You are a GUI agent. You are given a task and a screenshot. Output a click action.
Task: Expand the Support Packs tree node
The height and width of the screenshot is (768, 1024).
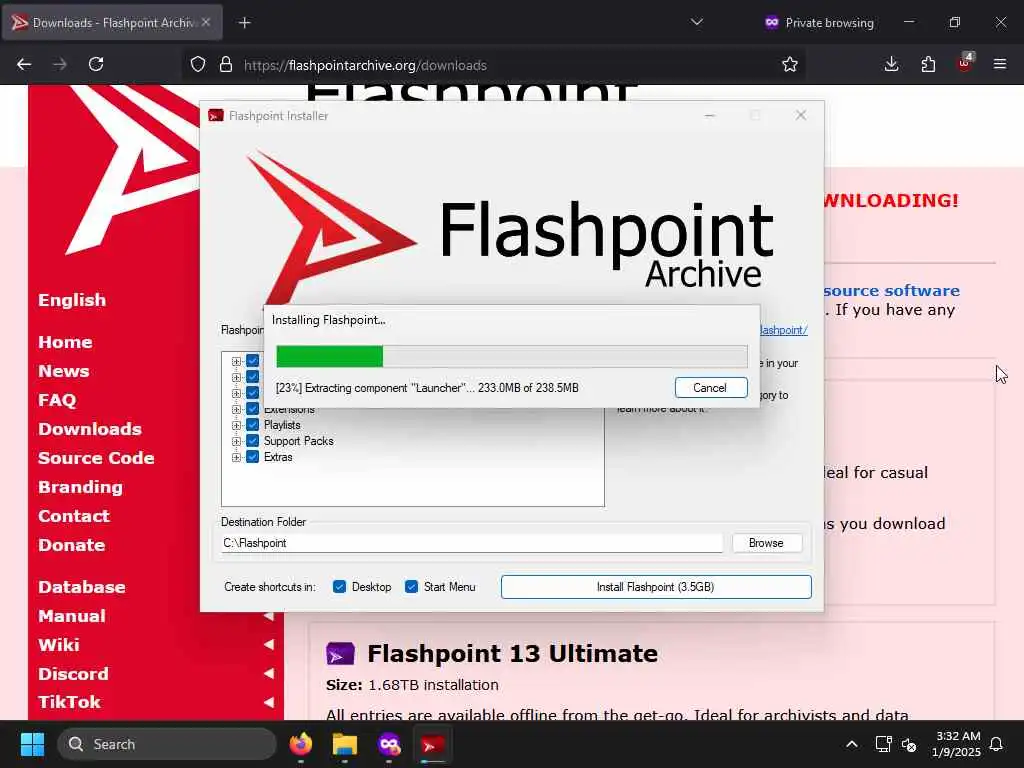236,441
